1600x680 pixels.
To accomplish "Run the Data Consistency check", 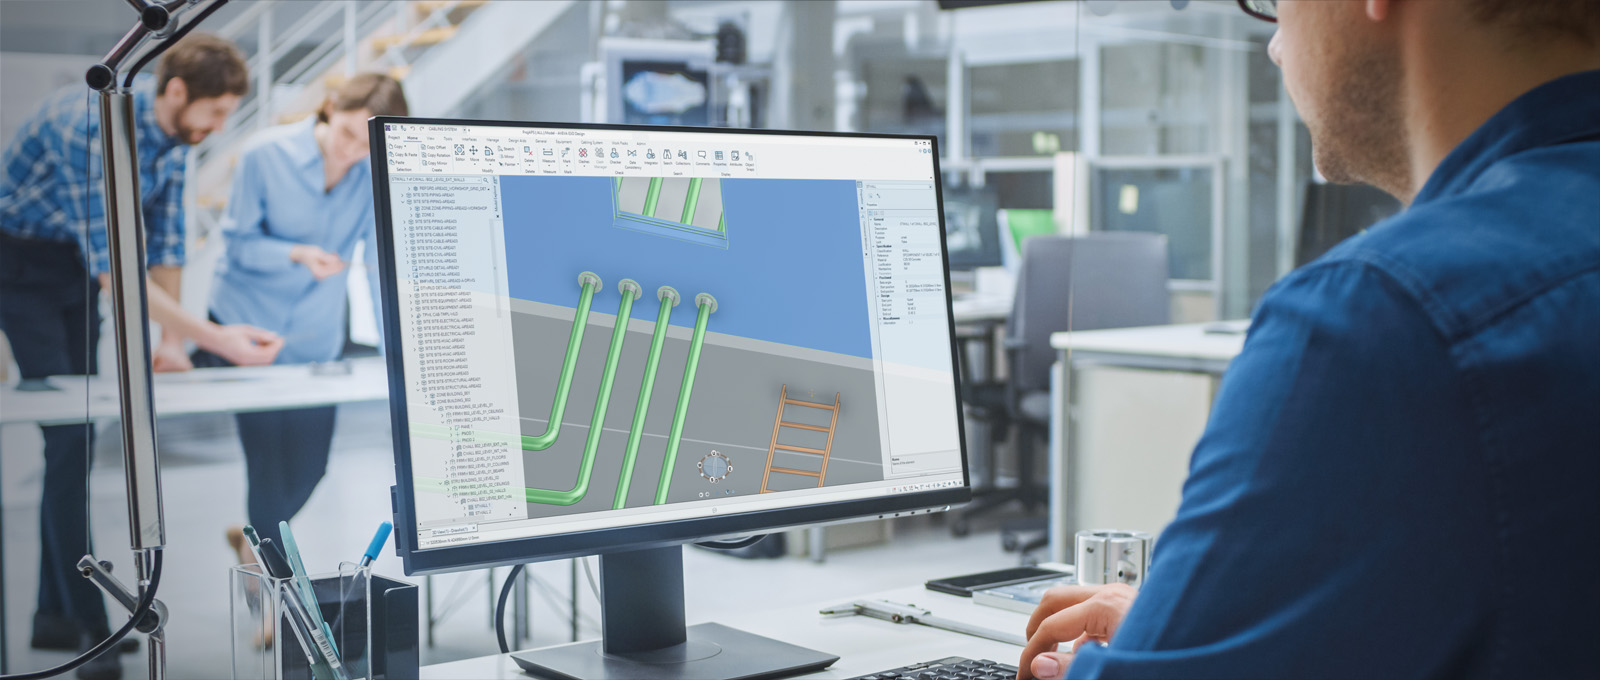I will [632, 160].
